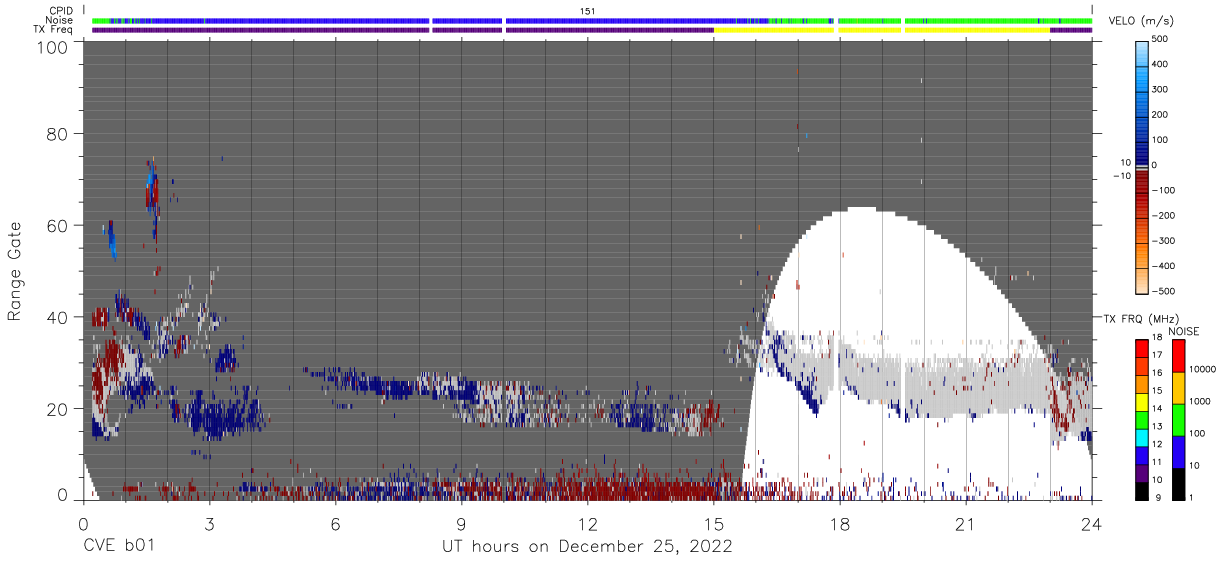Click the 24 UT hour tick label
The height and width of the screenshot is (567, 1228).
click(1092, 523)
